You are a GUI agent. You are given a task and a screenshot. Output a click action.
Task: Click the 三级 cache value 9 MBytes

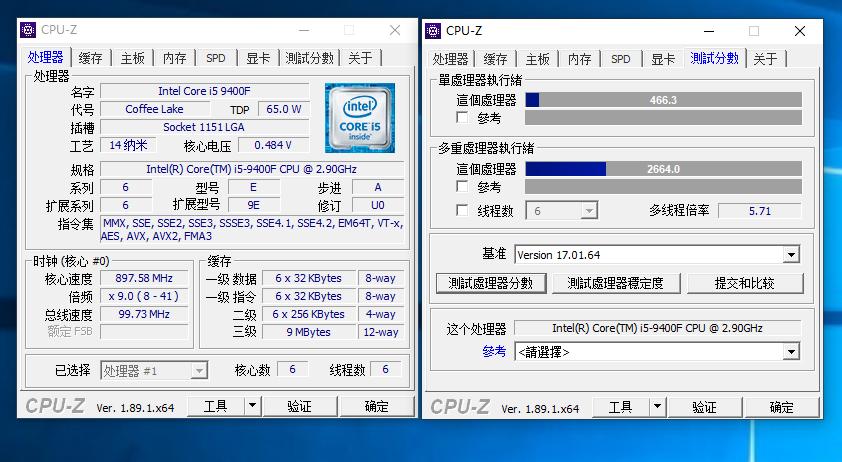(x=309, y=332)
